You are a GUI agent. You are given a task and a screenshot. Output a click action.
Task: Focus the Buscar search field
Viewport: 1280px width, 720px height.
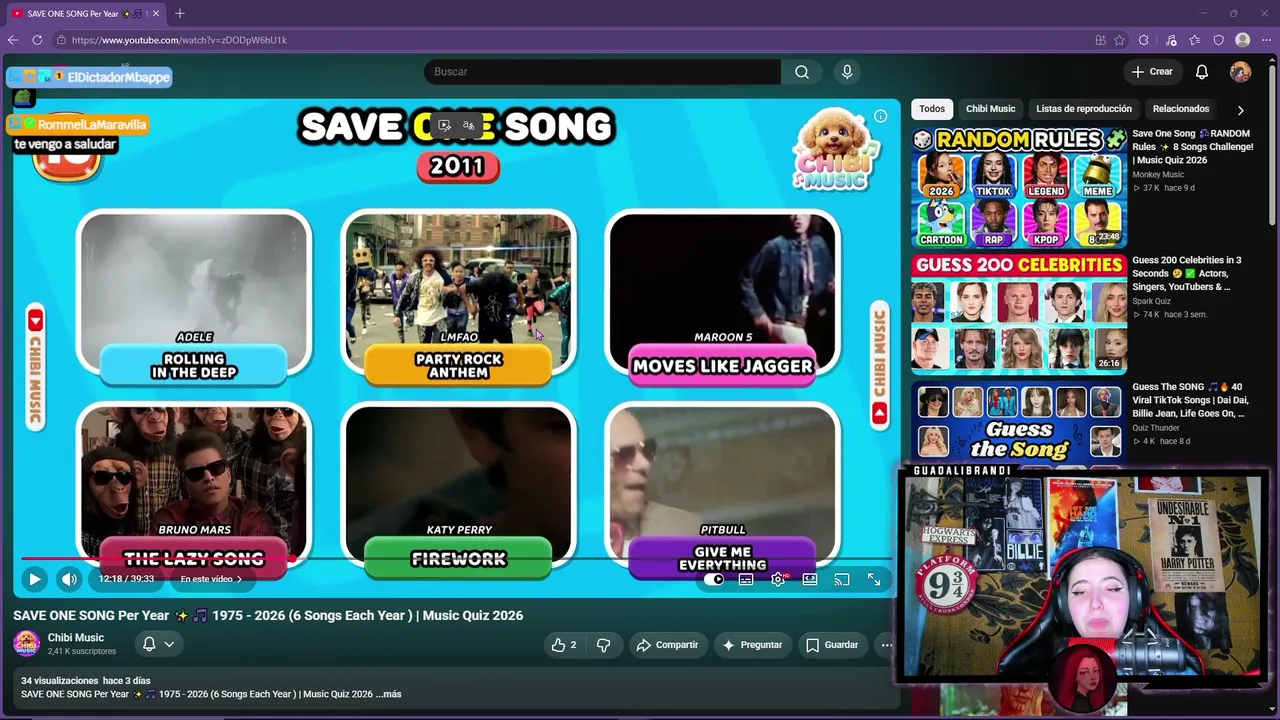pyautogui.click(x=603, y=72)
